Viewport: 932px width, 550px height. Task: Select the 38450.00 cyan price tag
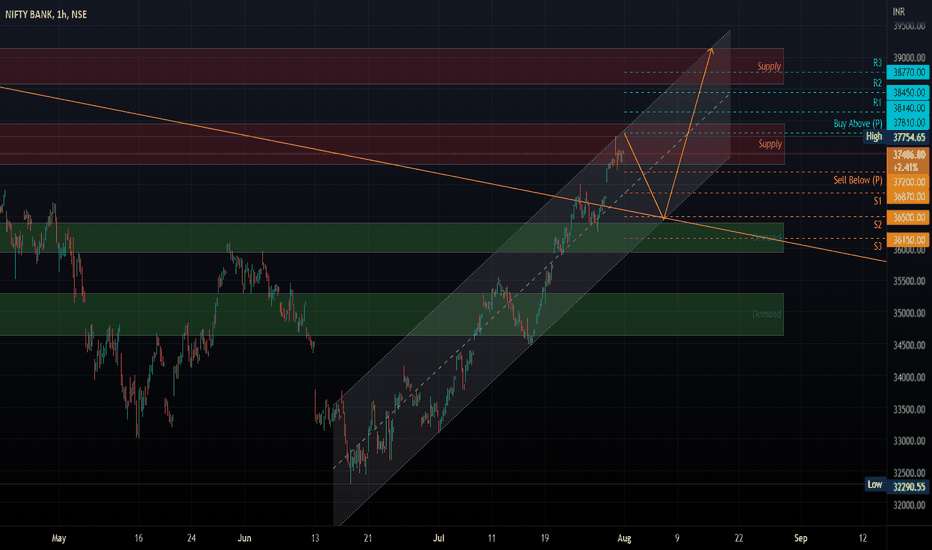[908, 92]
